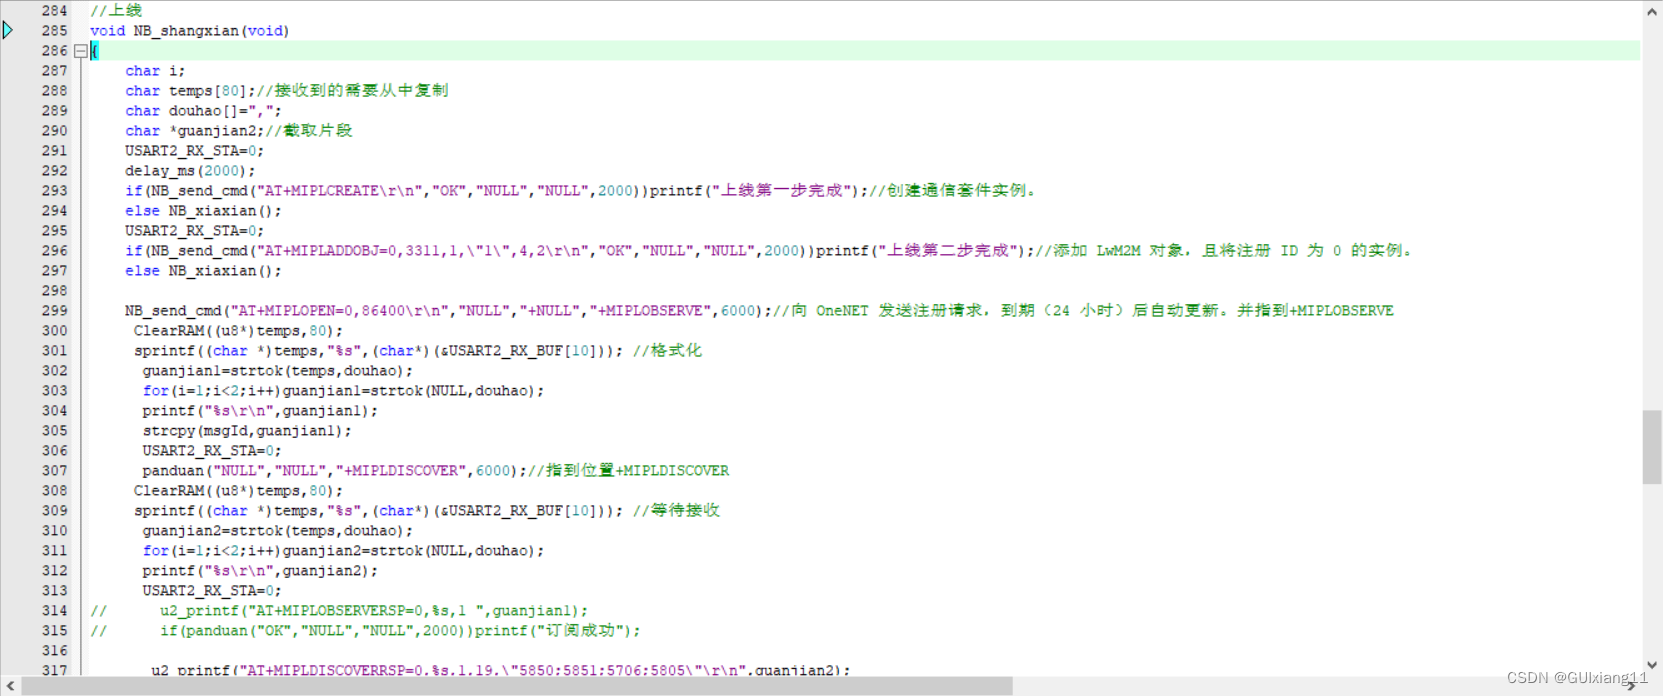Click 'USART2_RX_STA=0;' on line 313
The width and height of the screenshot is (1663, 696).
click(x=212, y=591)
